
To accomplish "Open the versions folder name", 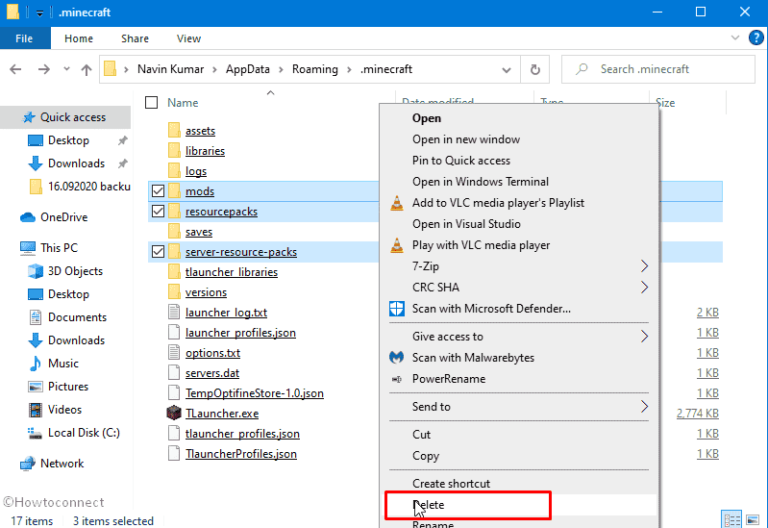I will [206, 292].
